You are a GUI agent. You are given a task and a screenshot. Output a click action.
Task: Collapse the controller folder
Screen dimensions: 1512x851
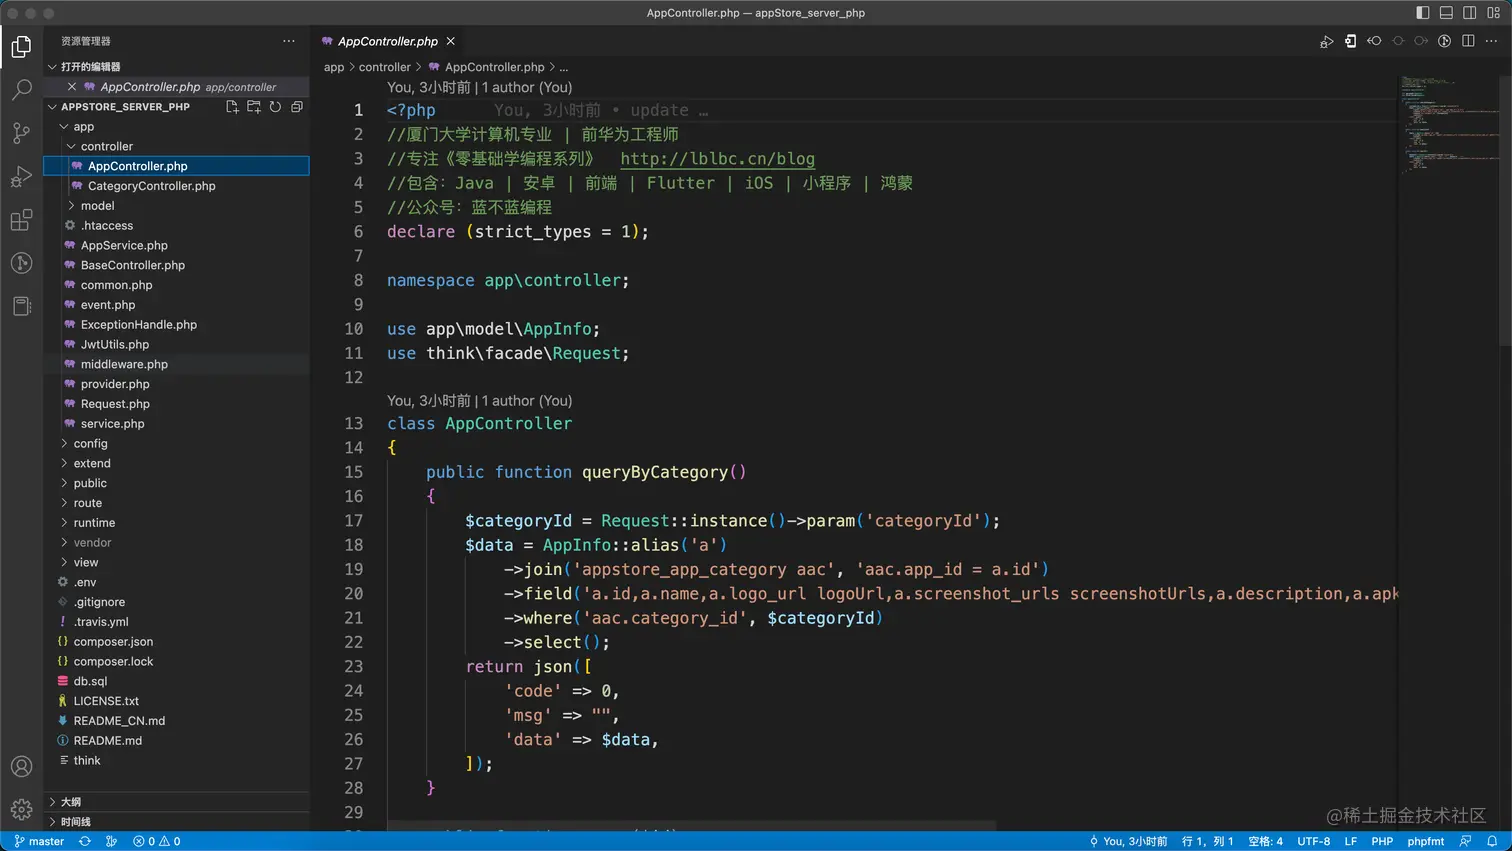(71, 146)
